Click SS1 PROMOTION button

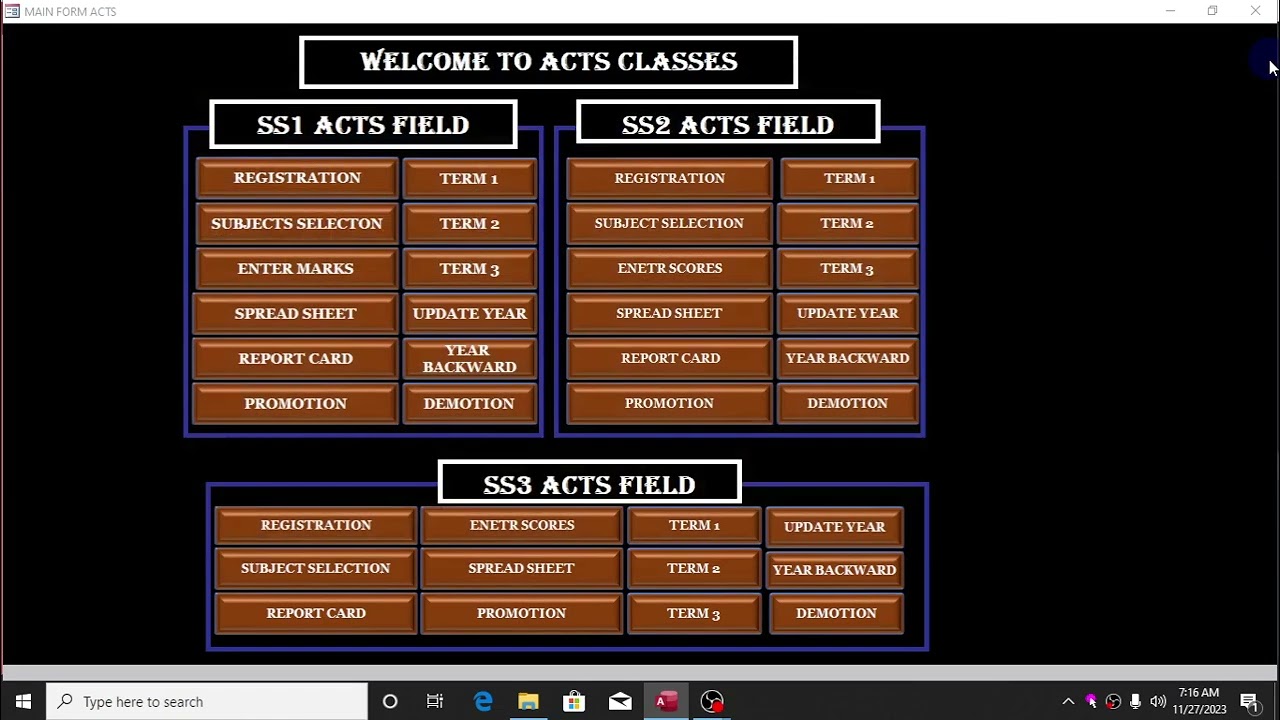tap(296, 403)
